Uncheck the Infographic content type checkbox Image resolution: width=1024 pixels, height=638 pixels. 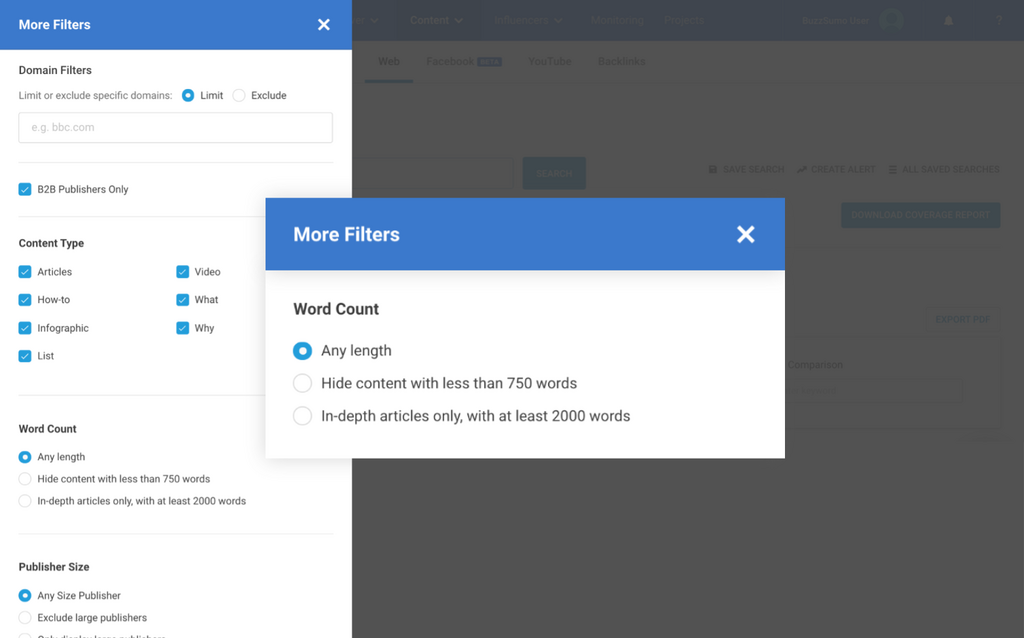pyautogui.click(x=25, y=328)
